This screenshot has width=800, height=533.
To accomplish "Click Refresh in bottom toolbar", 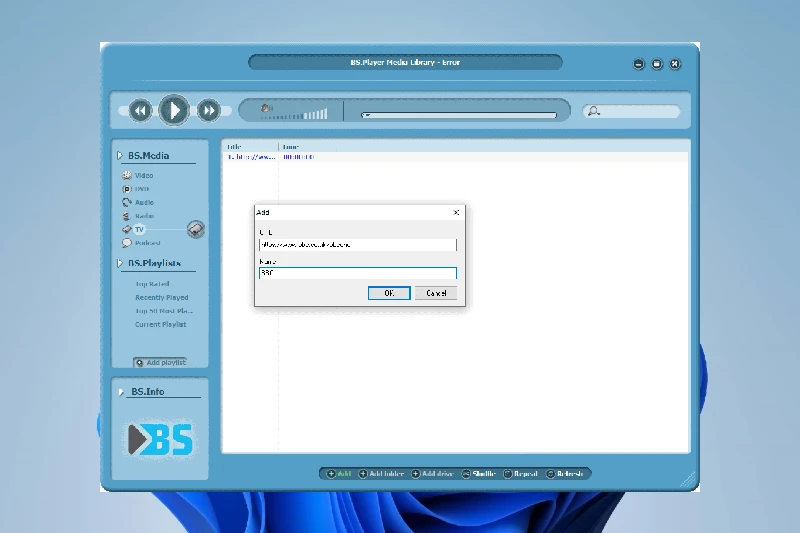I will [565, 474].
